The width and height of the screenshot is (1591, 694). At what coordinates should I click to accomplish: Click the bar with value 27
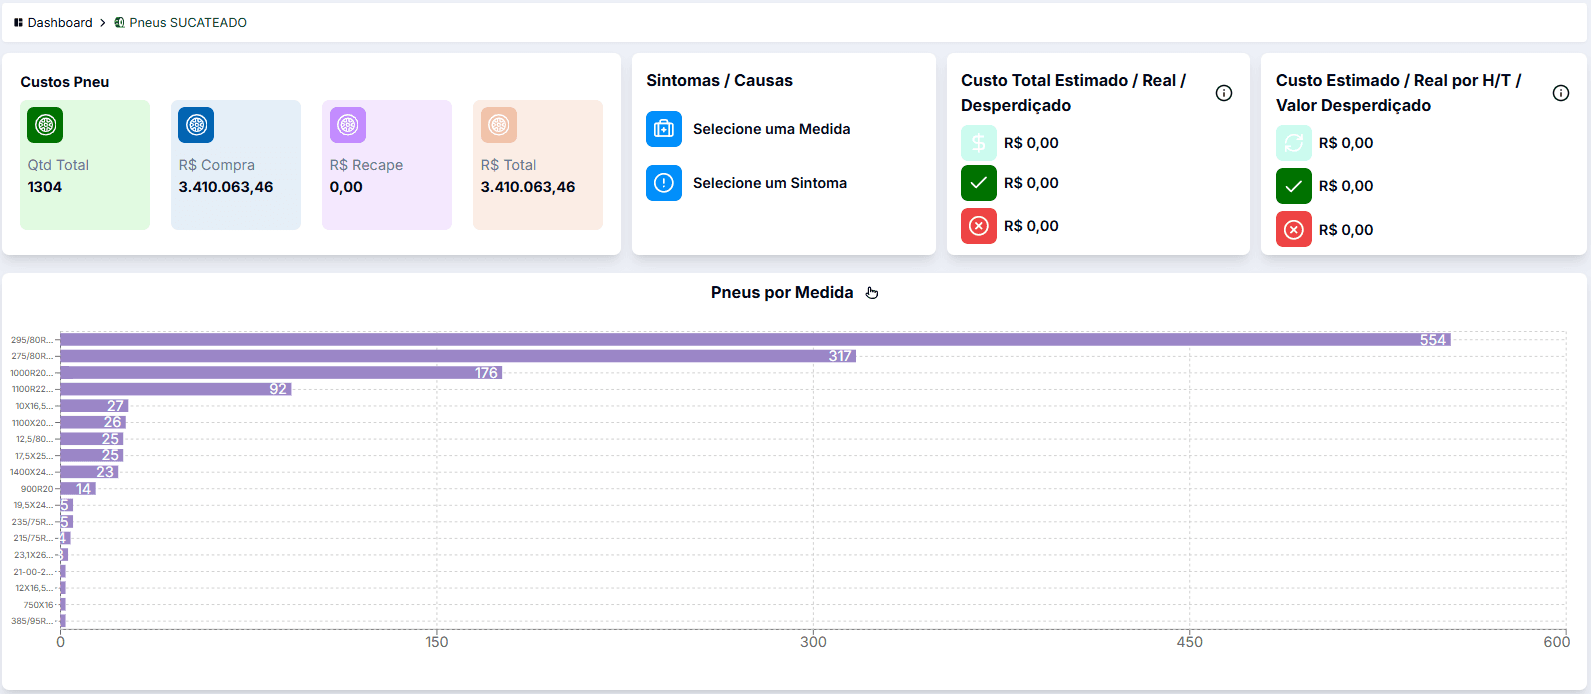[94, 406]
